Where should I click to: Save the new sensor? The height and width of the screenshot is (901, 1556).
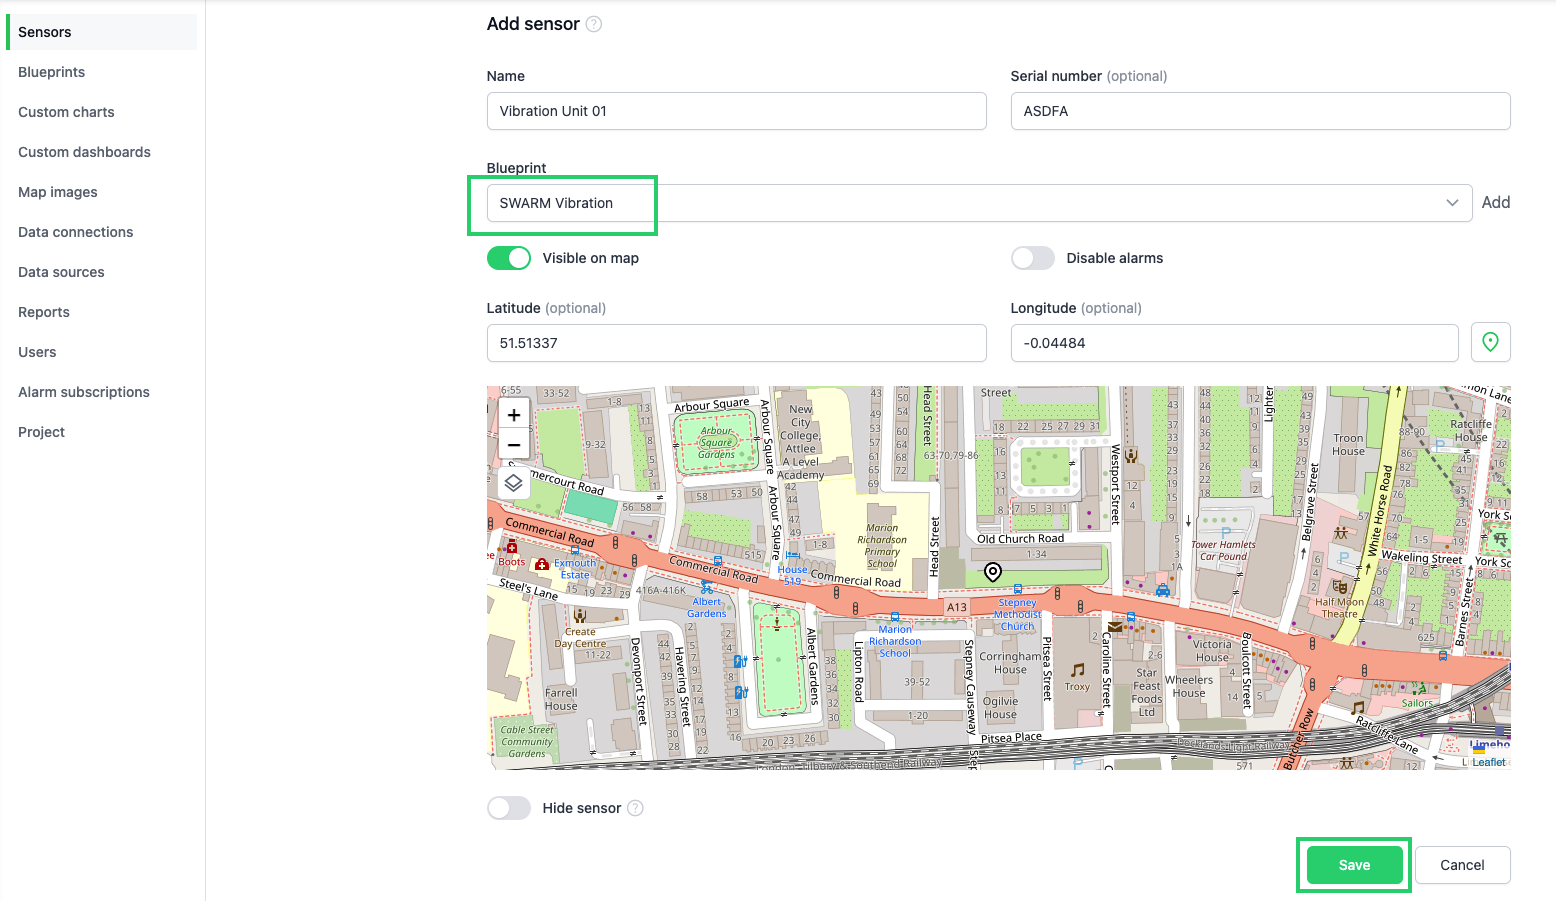click(1353, 864)
